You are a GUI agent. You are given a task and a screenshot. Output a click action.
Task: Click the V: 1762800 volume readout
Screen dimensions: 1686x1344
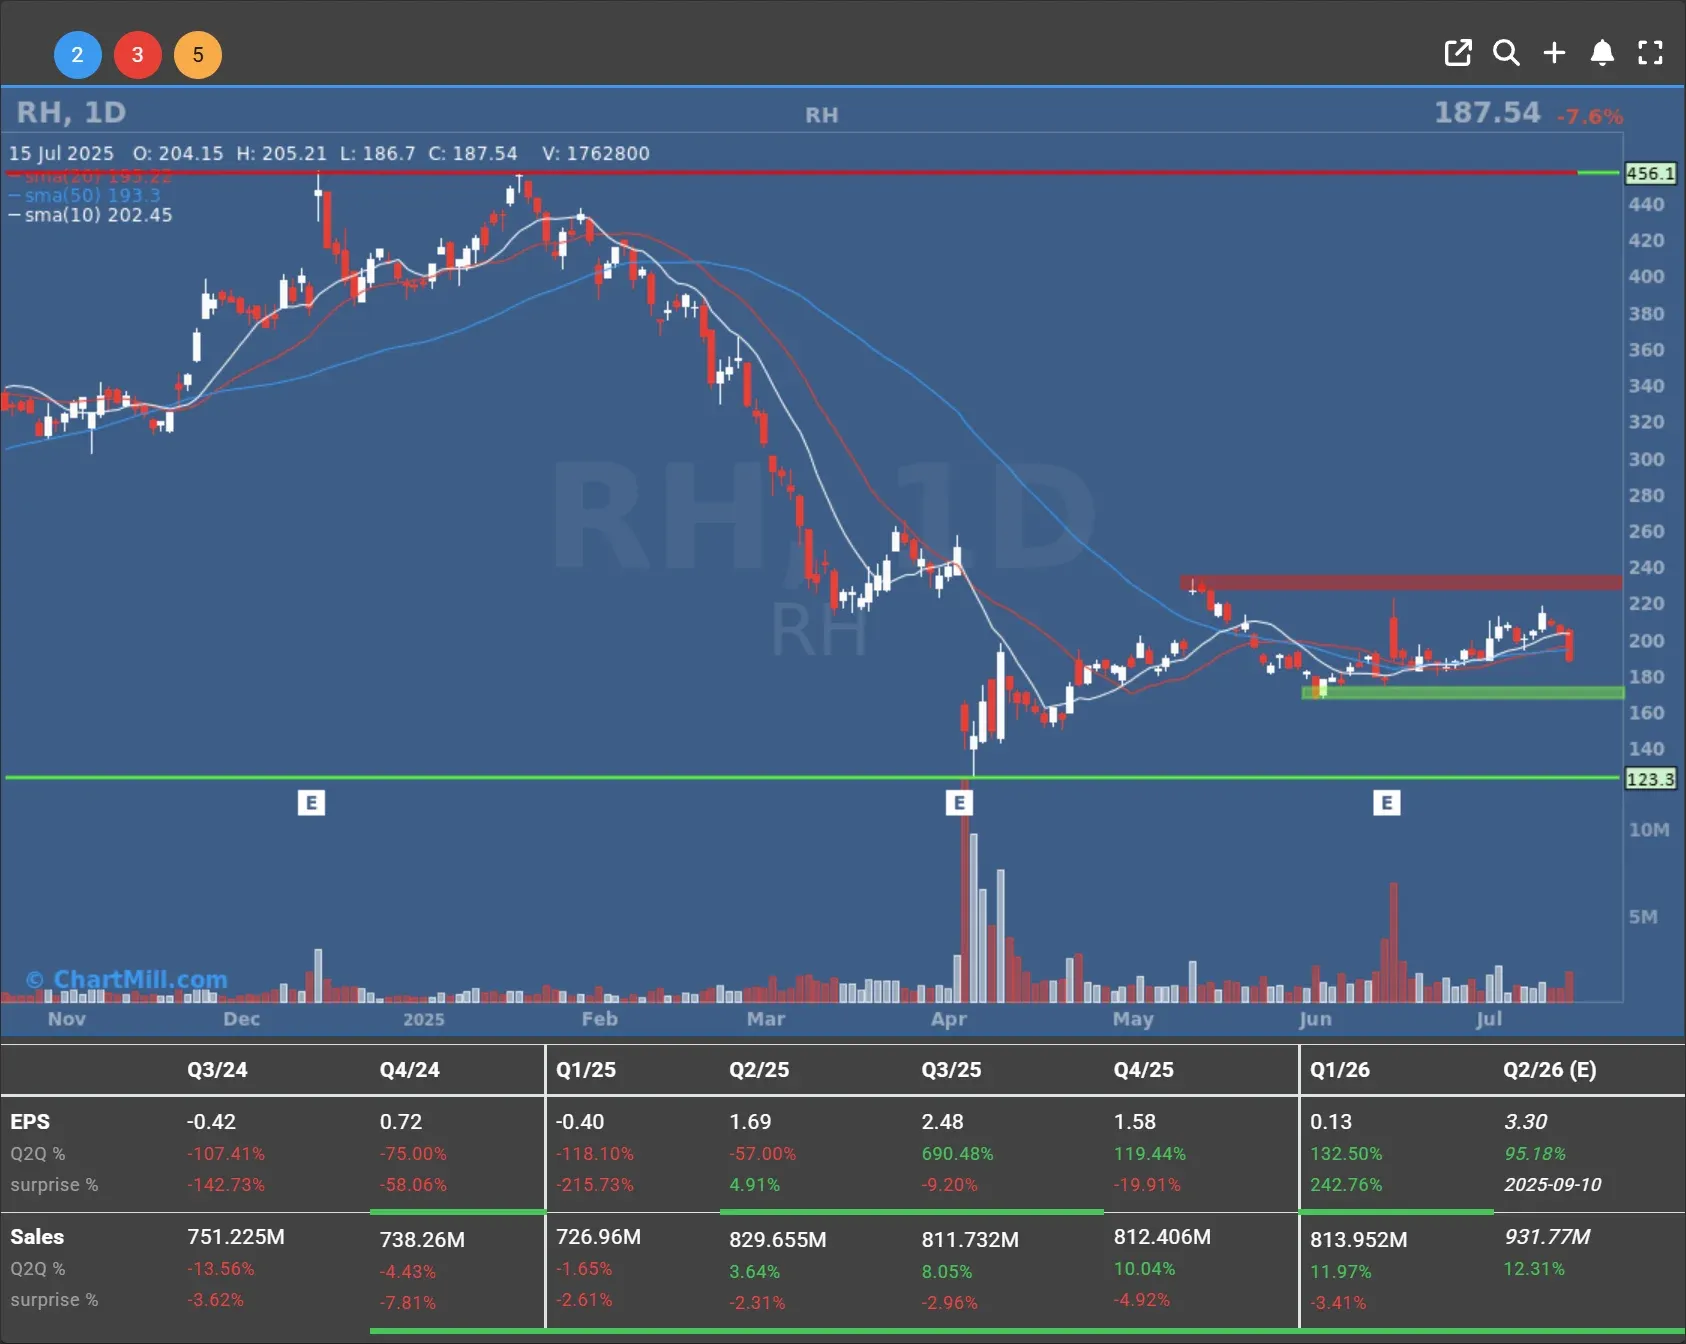(x=596, y=153)
